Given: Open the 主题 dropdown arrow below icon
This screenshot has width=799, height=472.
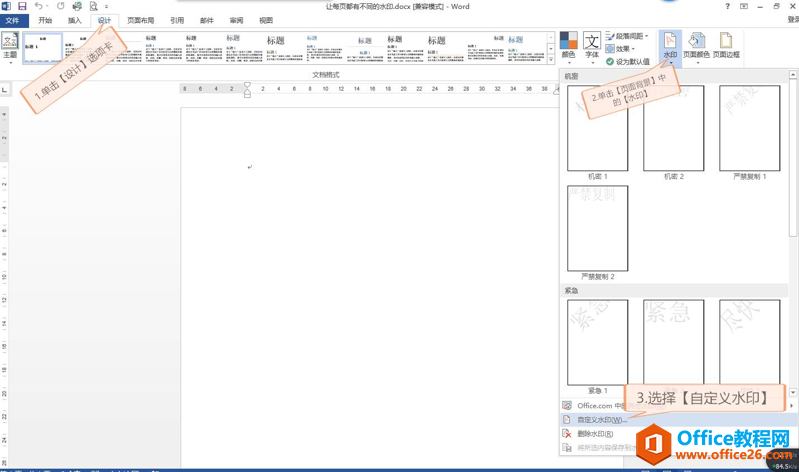Looking at the screenshot, I should [x=10, y=62].
